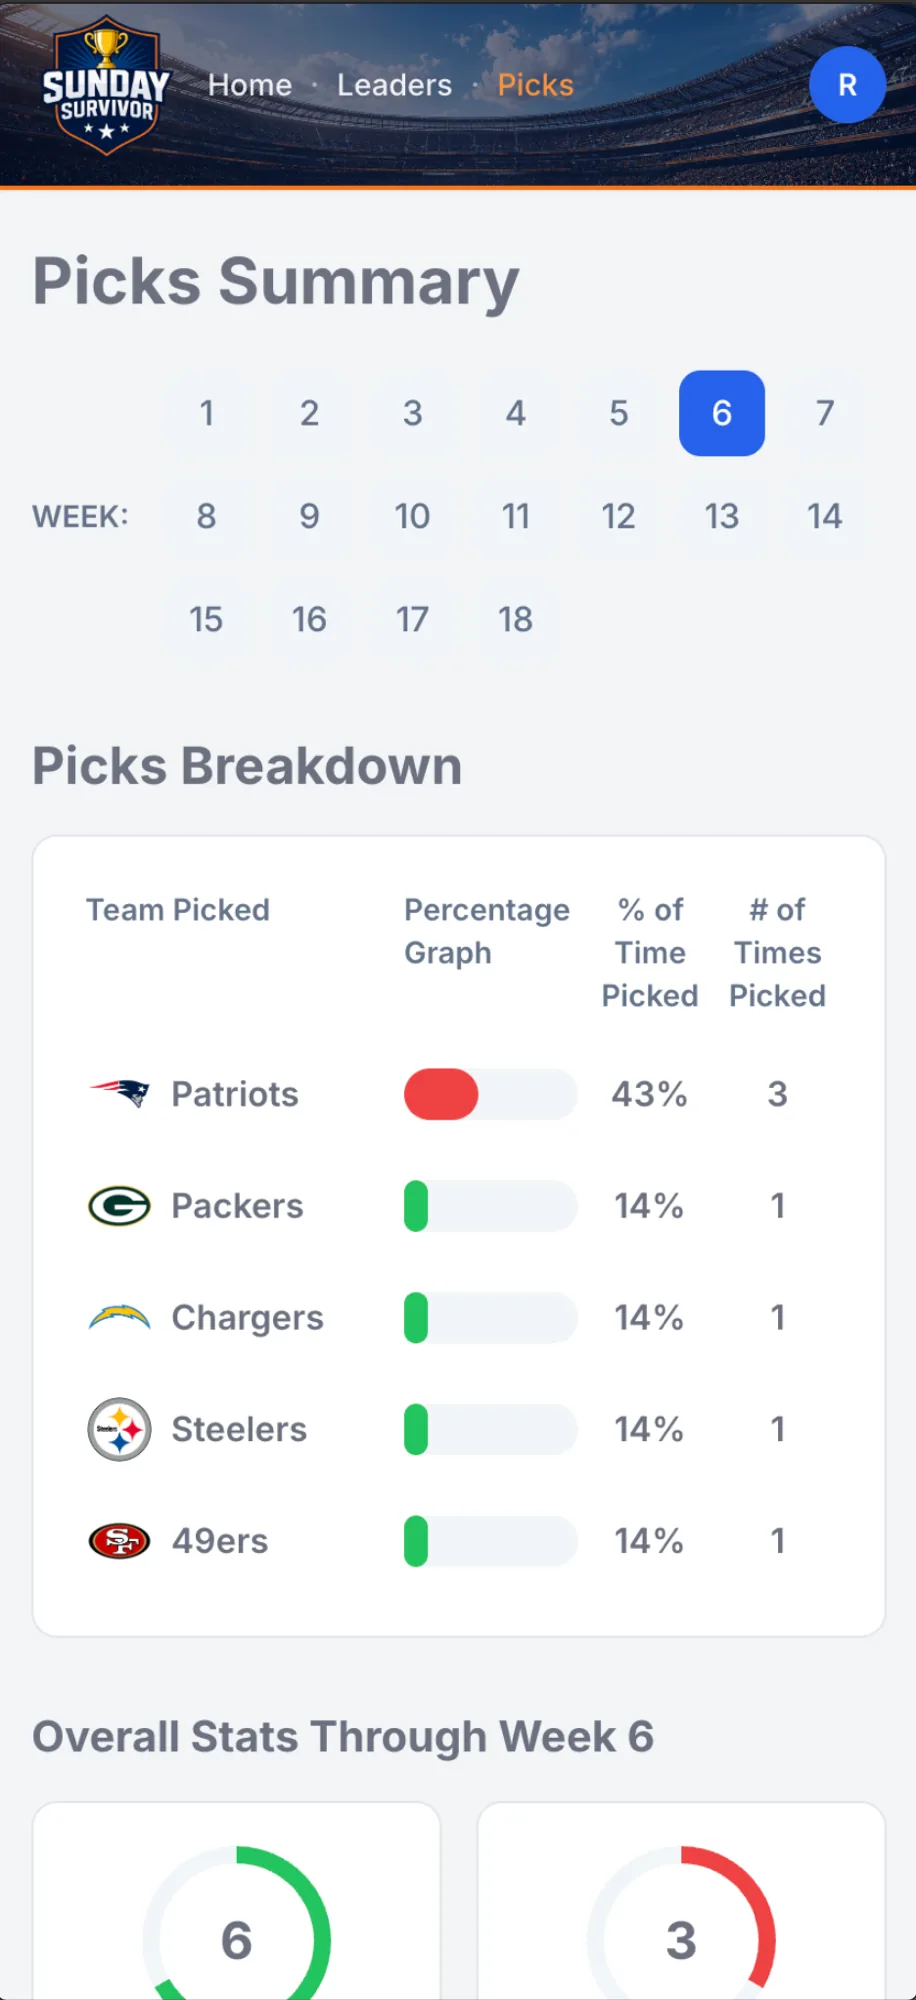The width and height of the screenshot is (916, 2000).
Task: Select week 7 in week picker
Action: coord(825,413)
